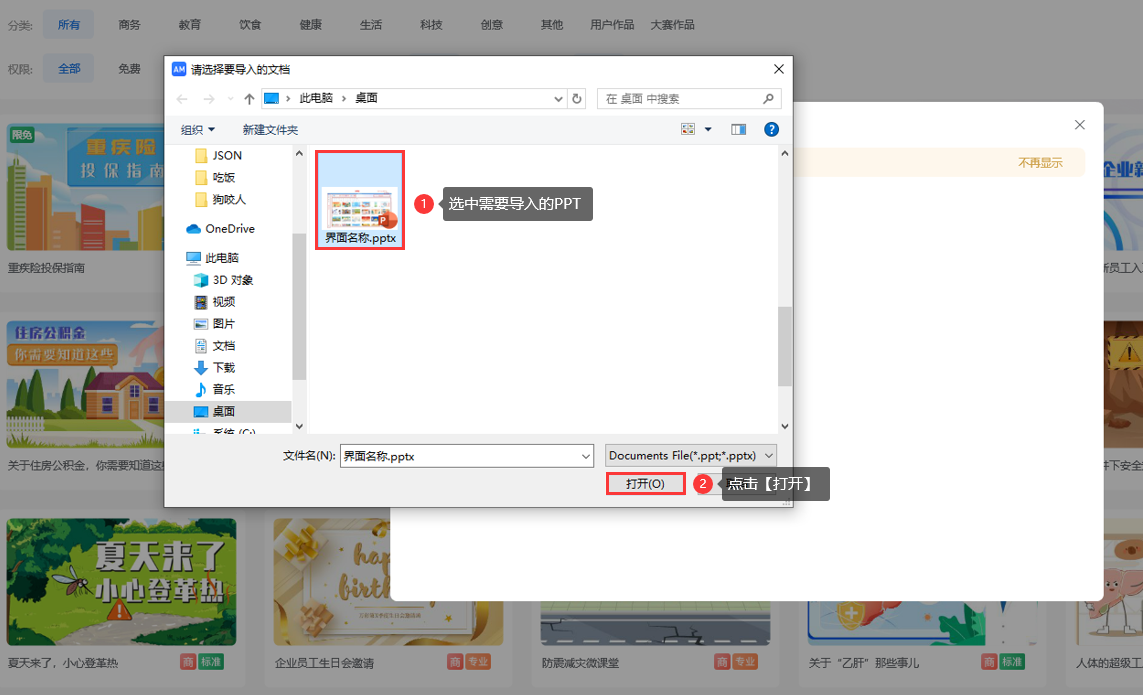The image size is (1143, 695).
Task: Click the 打开(O) button
Action: pyautogui.click(x=645, y=483)
